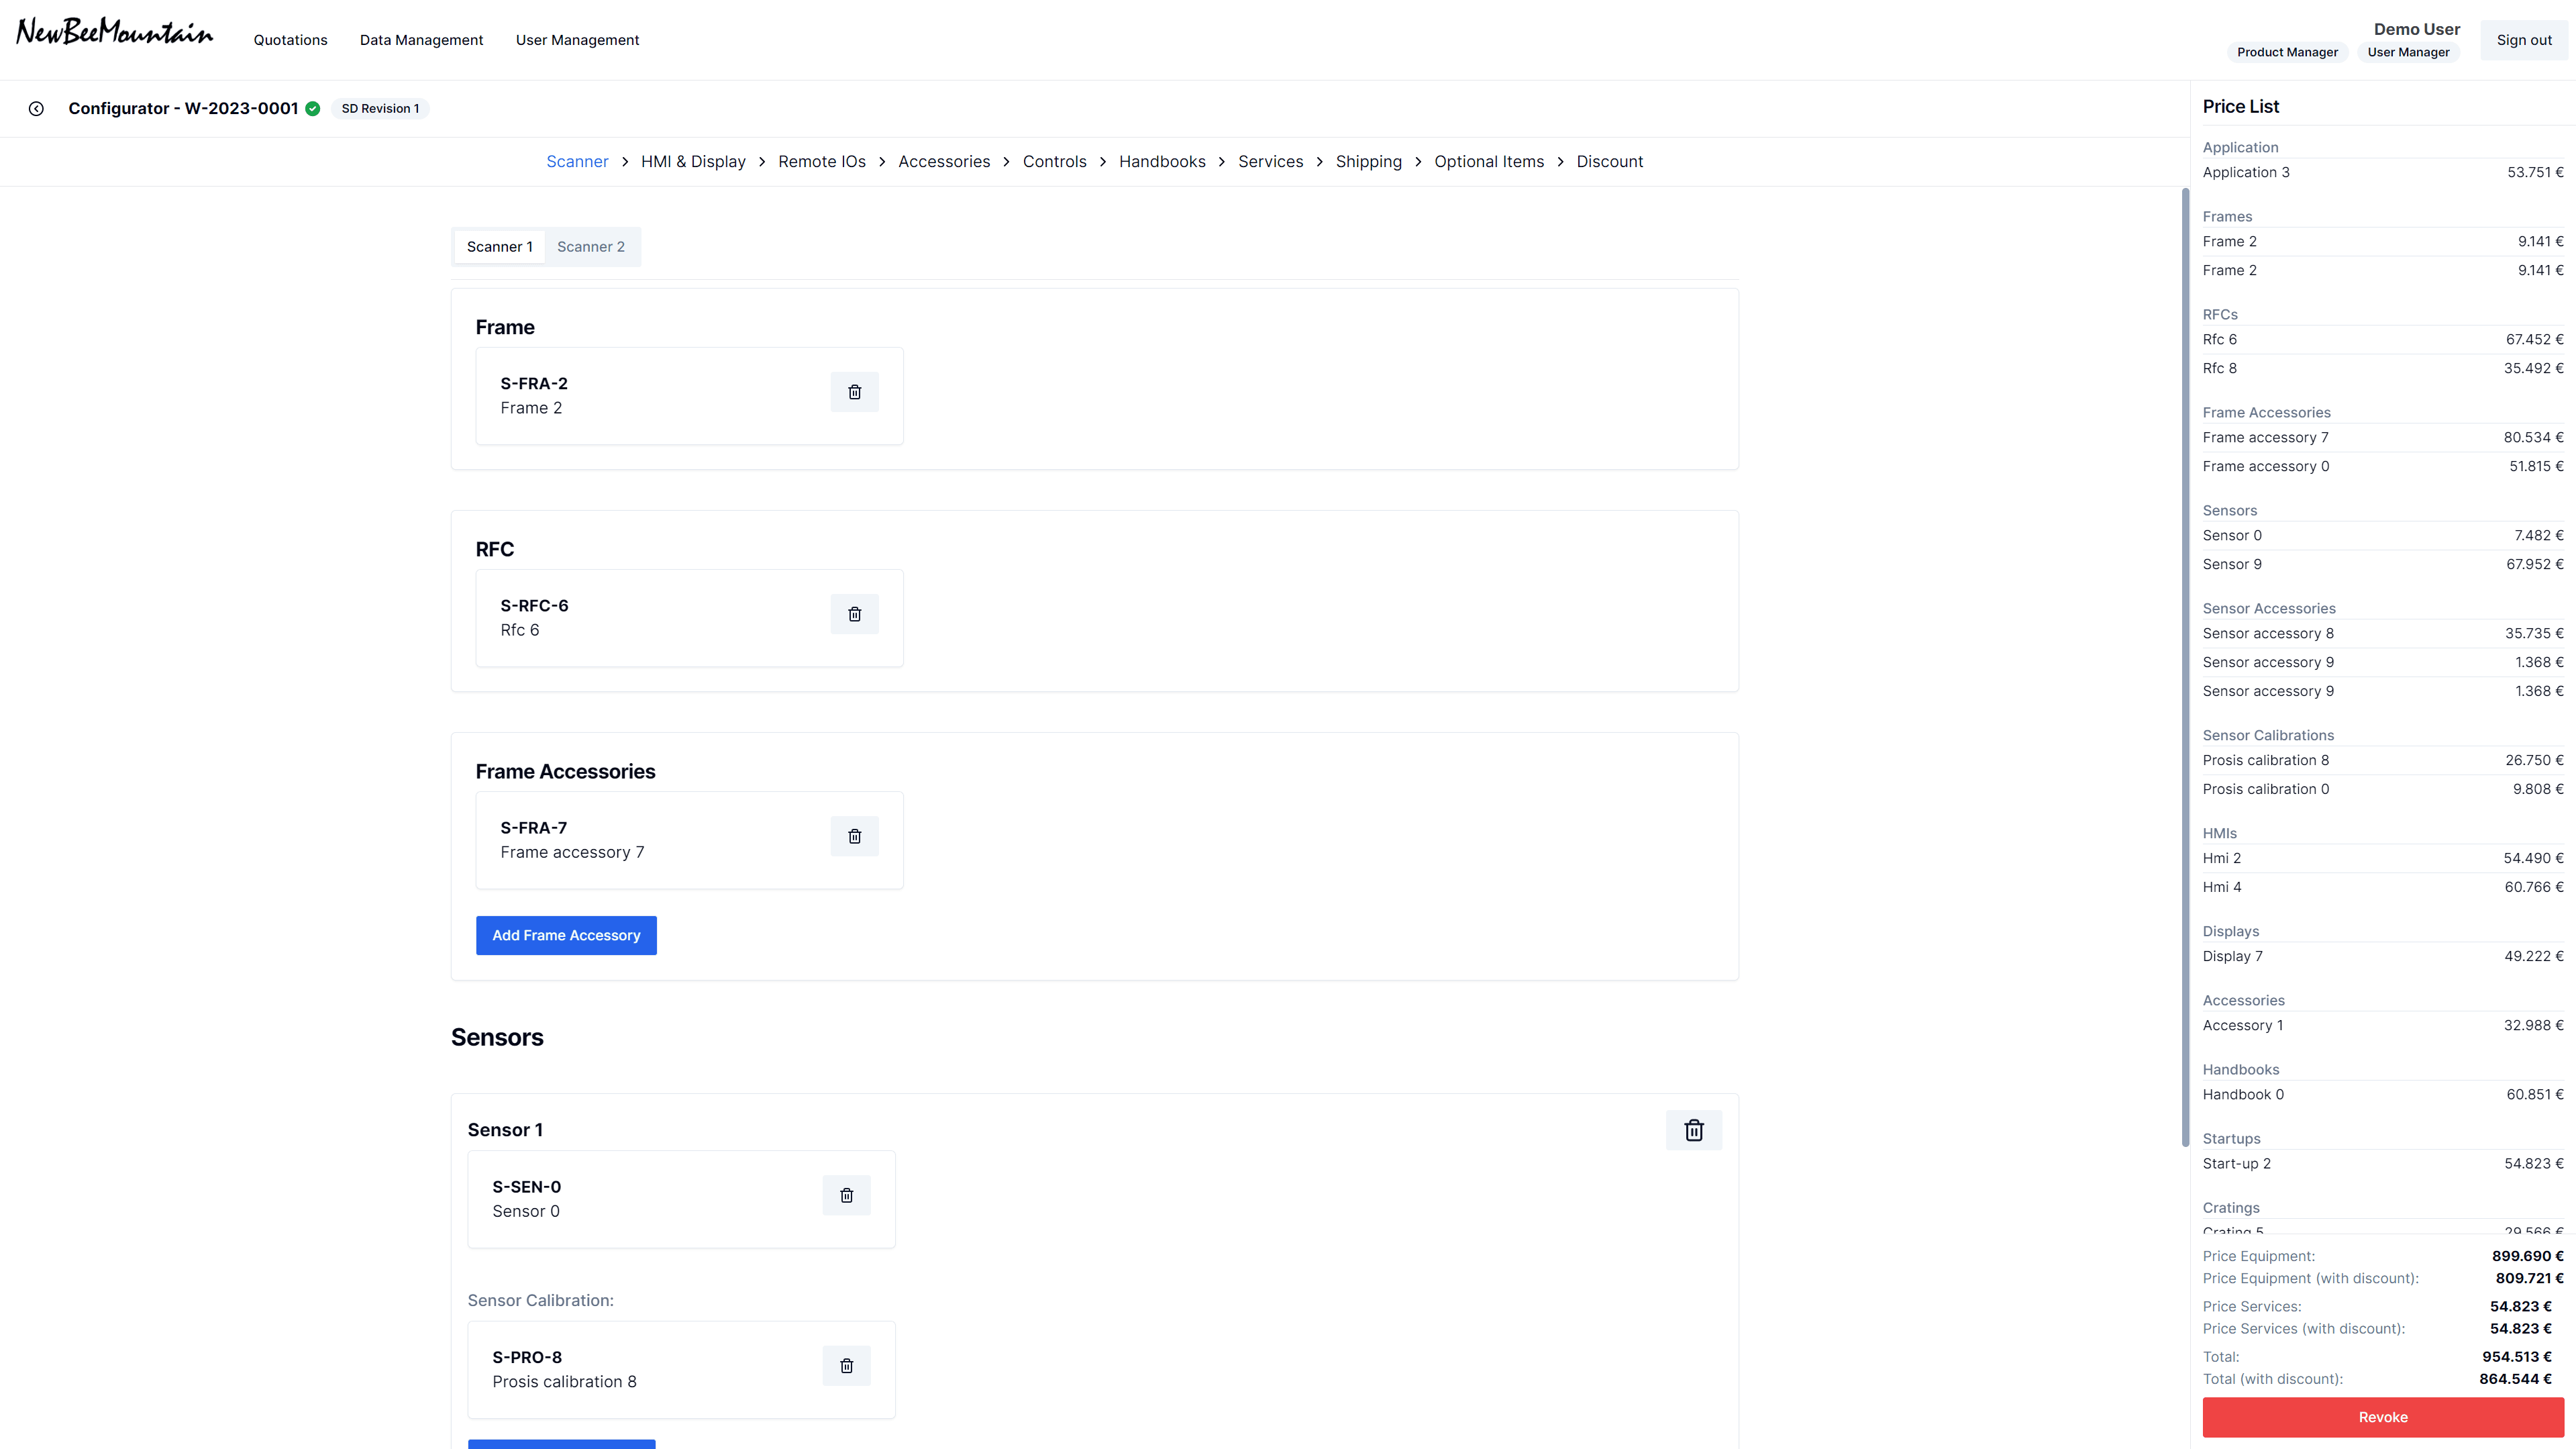Remove the S-SEN-0 Sensor 0 item
The height and width of the screenshot is (1449, 2576).
(x=846, y=1195)
